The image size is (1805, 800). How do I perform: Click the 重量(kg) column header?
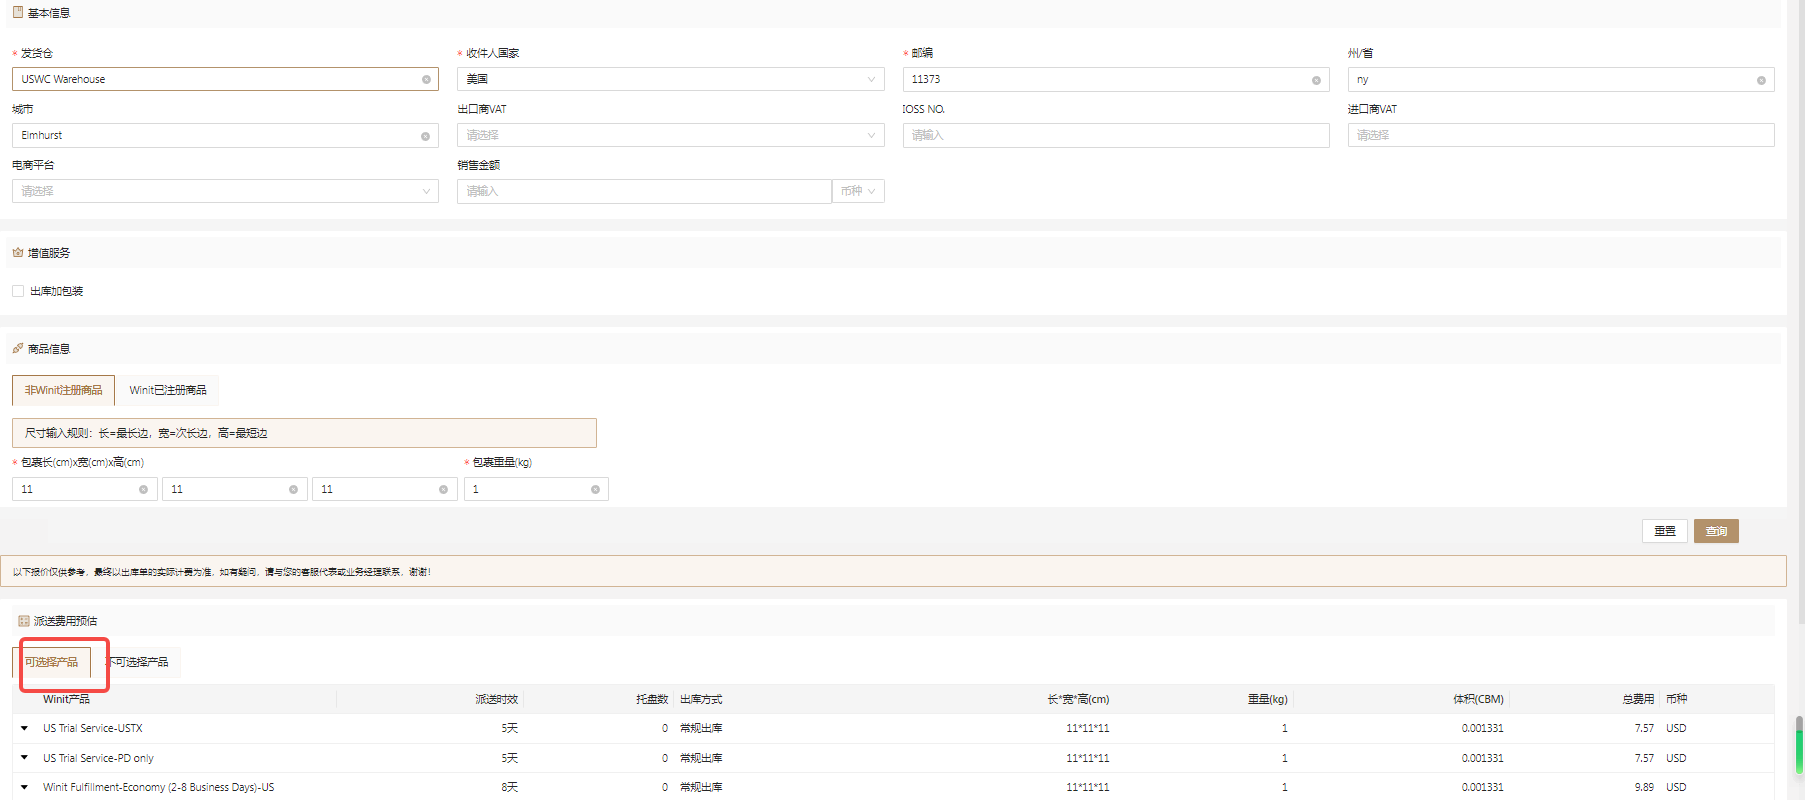click(1267, 699)
